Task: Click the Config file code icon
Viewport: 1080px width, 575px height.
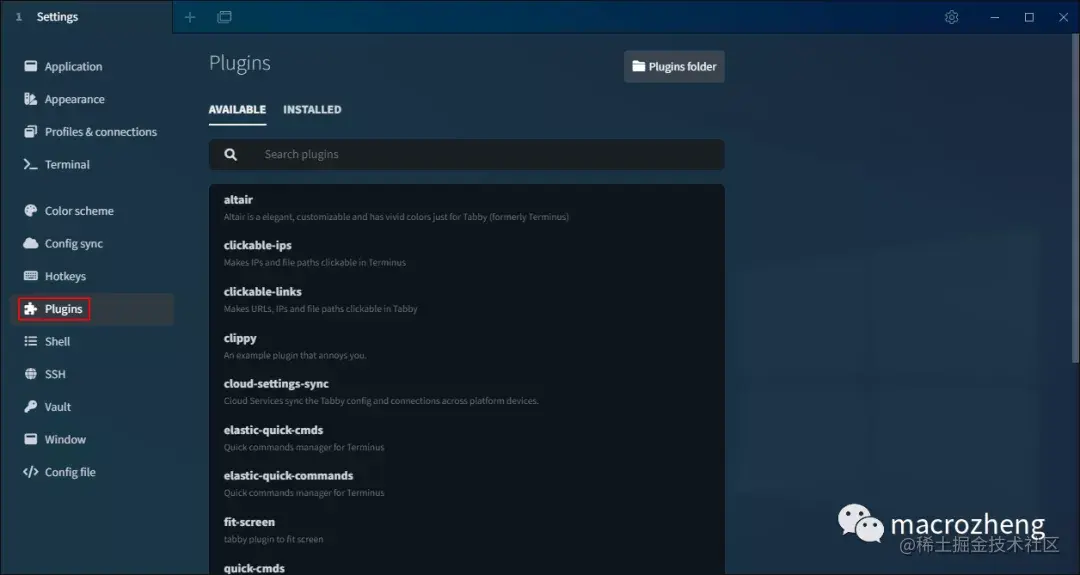Action: click(x=30, y=472)
